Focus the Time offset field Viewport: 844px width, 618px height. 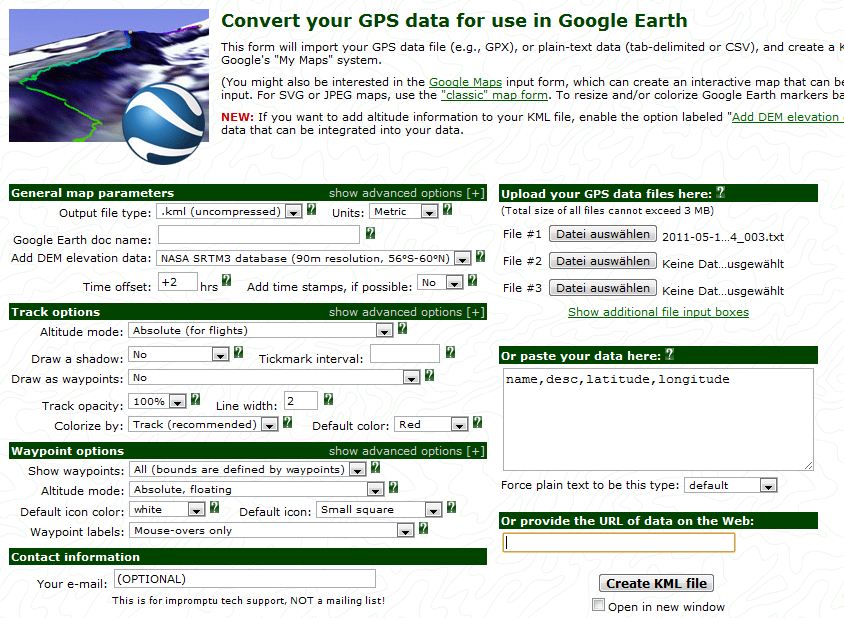pyautogui.click(x=178, y=282)
